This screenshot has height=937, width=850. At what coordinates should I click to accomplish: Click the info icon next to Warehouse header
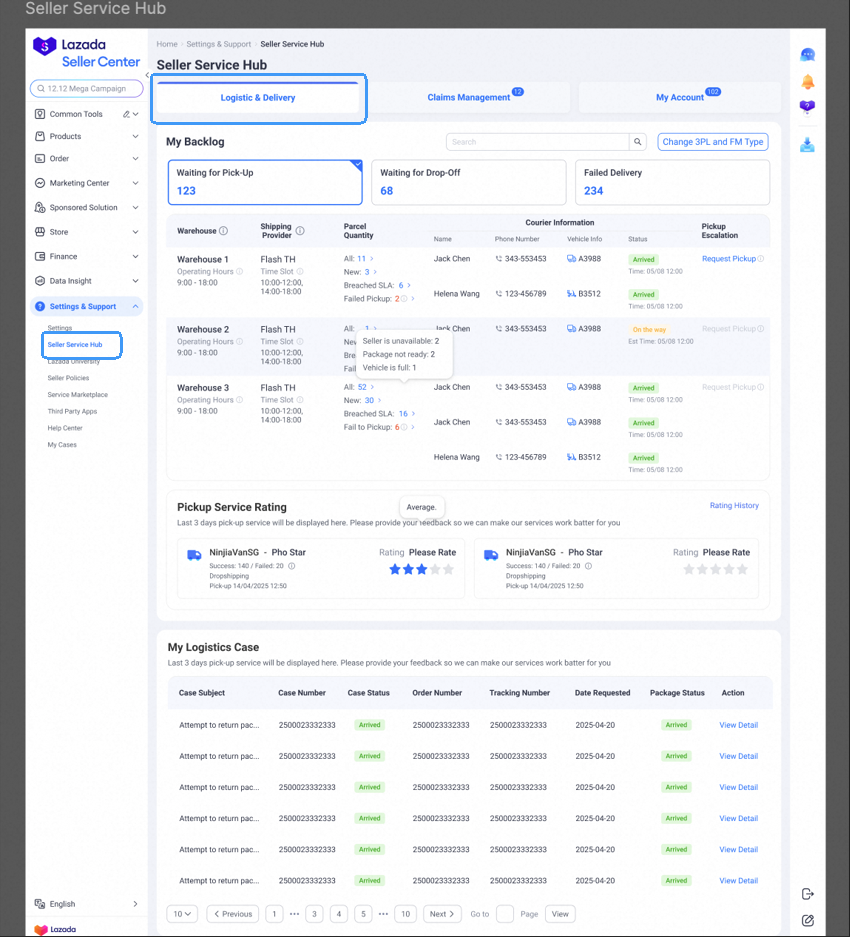point(223,231)
